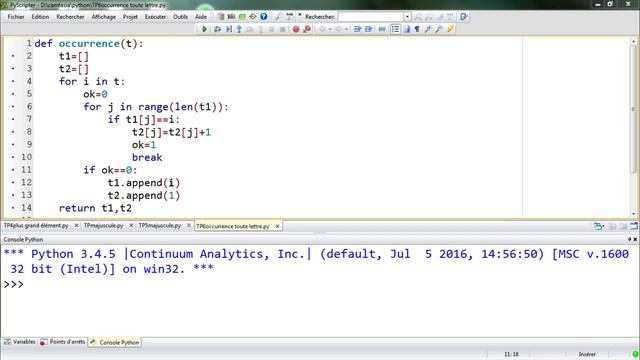Screen dimensions: 640x360
Task: Start debugging with the Debug icon
Action: [217, 29]
